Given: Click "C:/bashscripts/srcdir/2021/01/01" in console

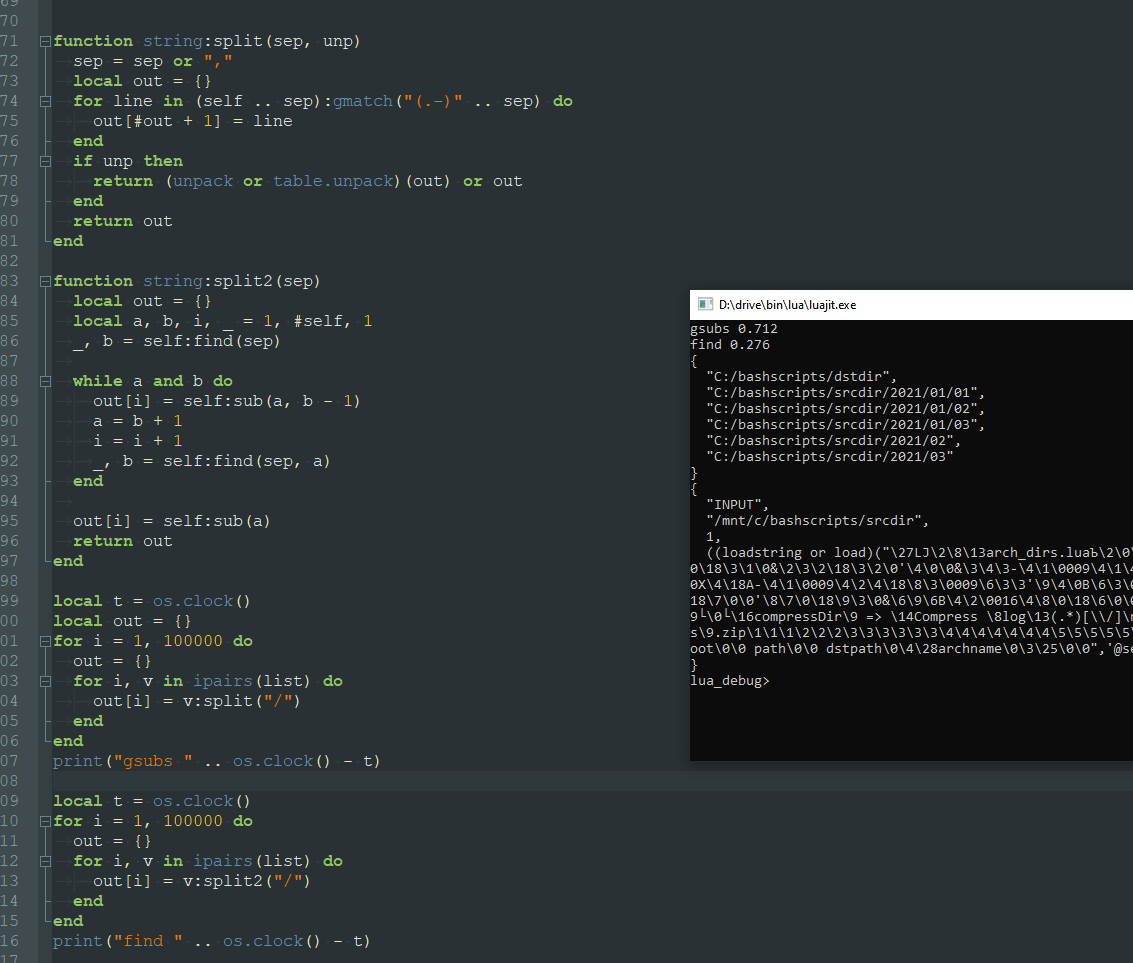Looking at the screenshot, I should 845,392.
